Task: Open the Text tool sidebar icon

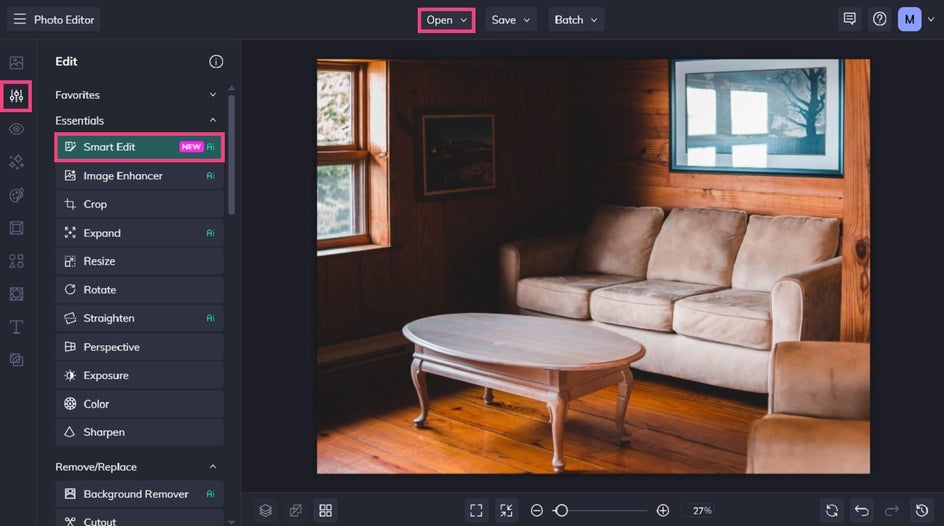Action: click(16, 327)
